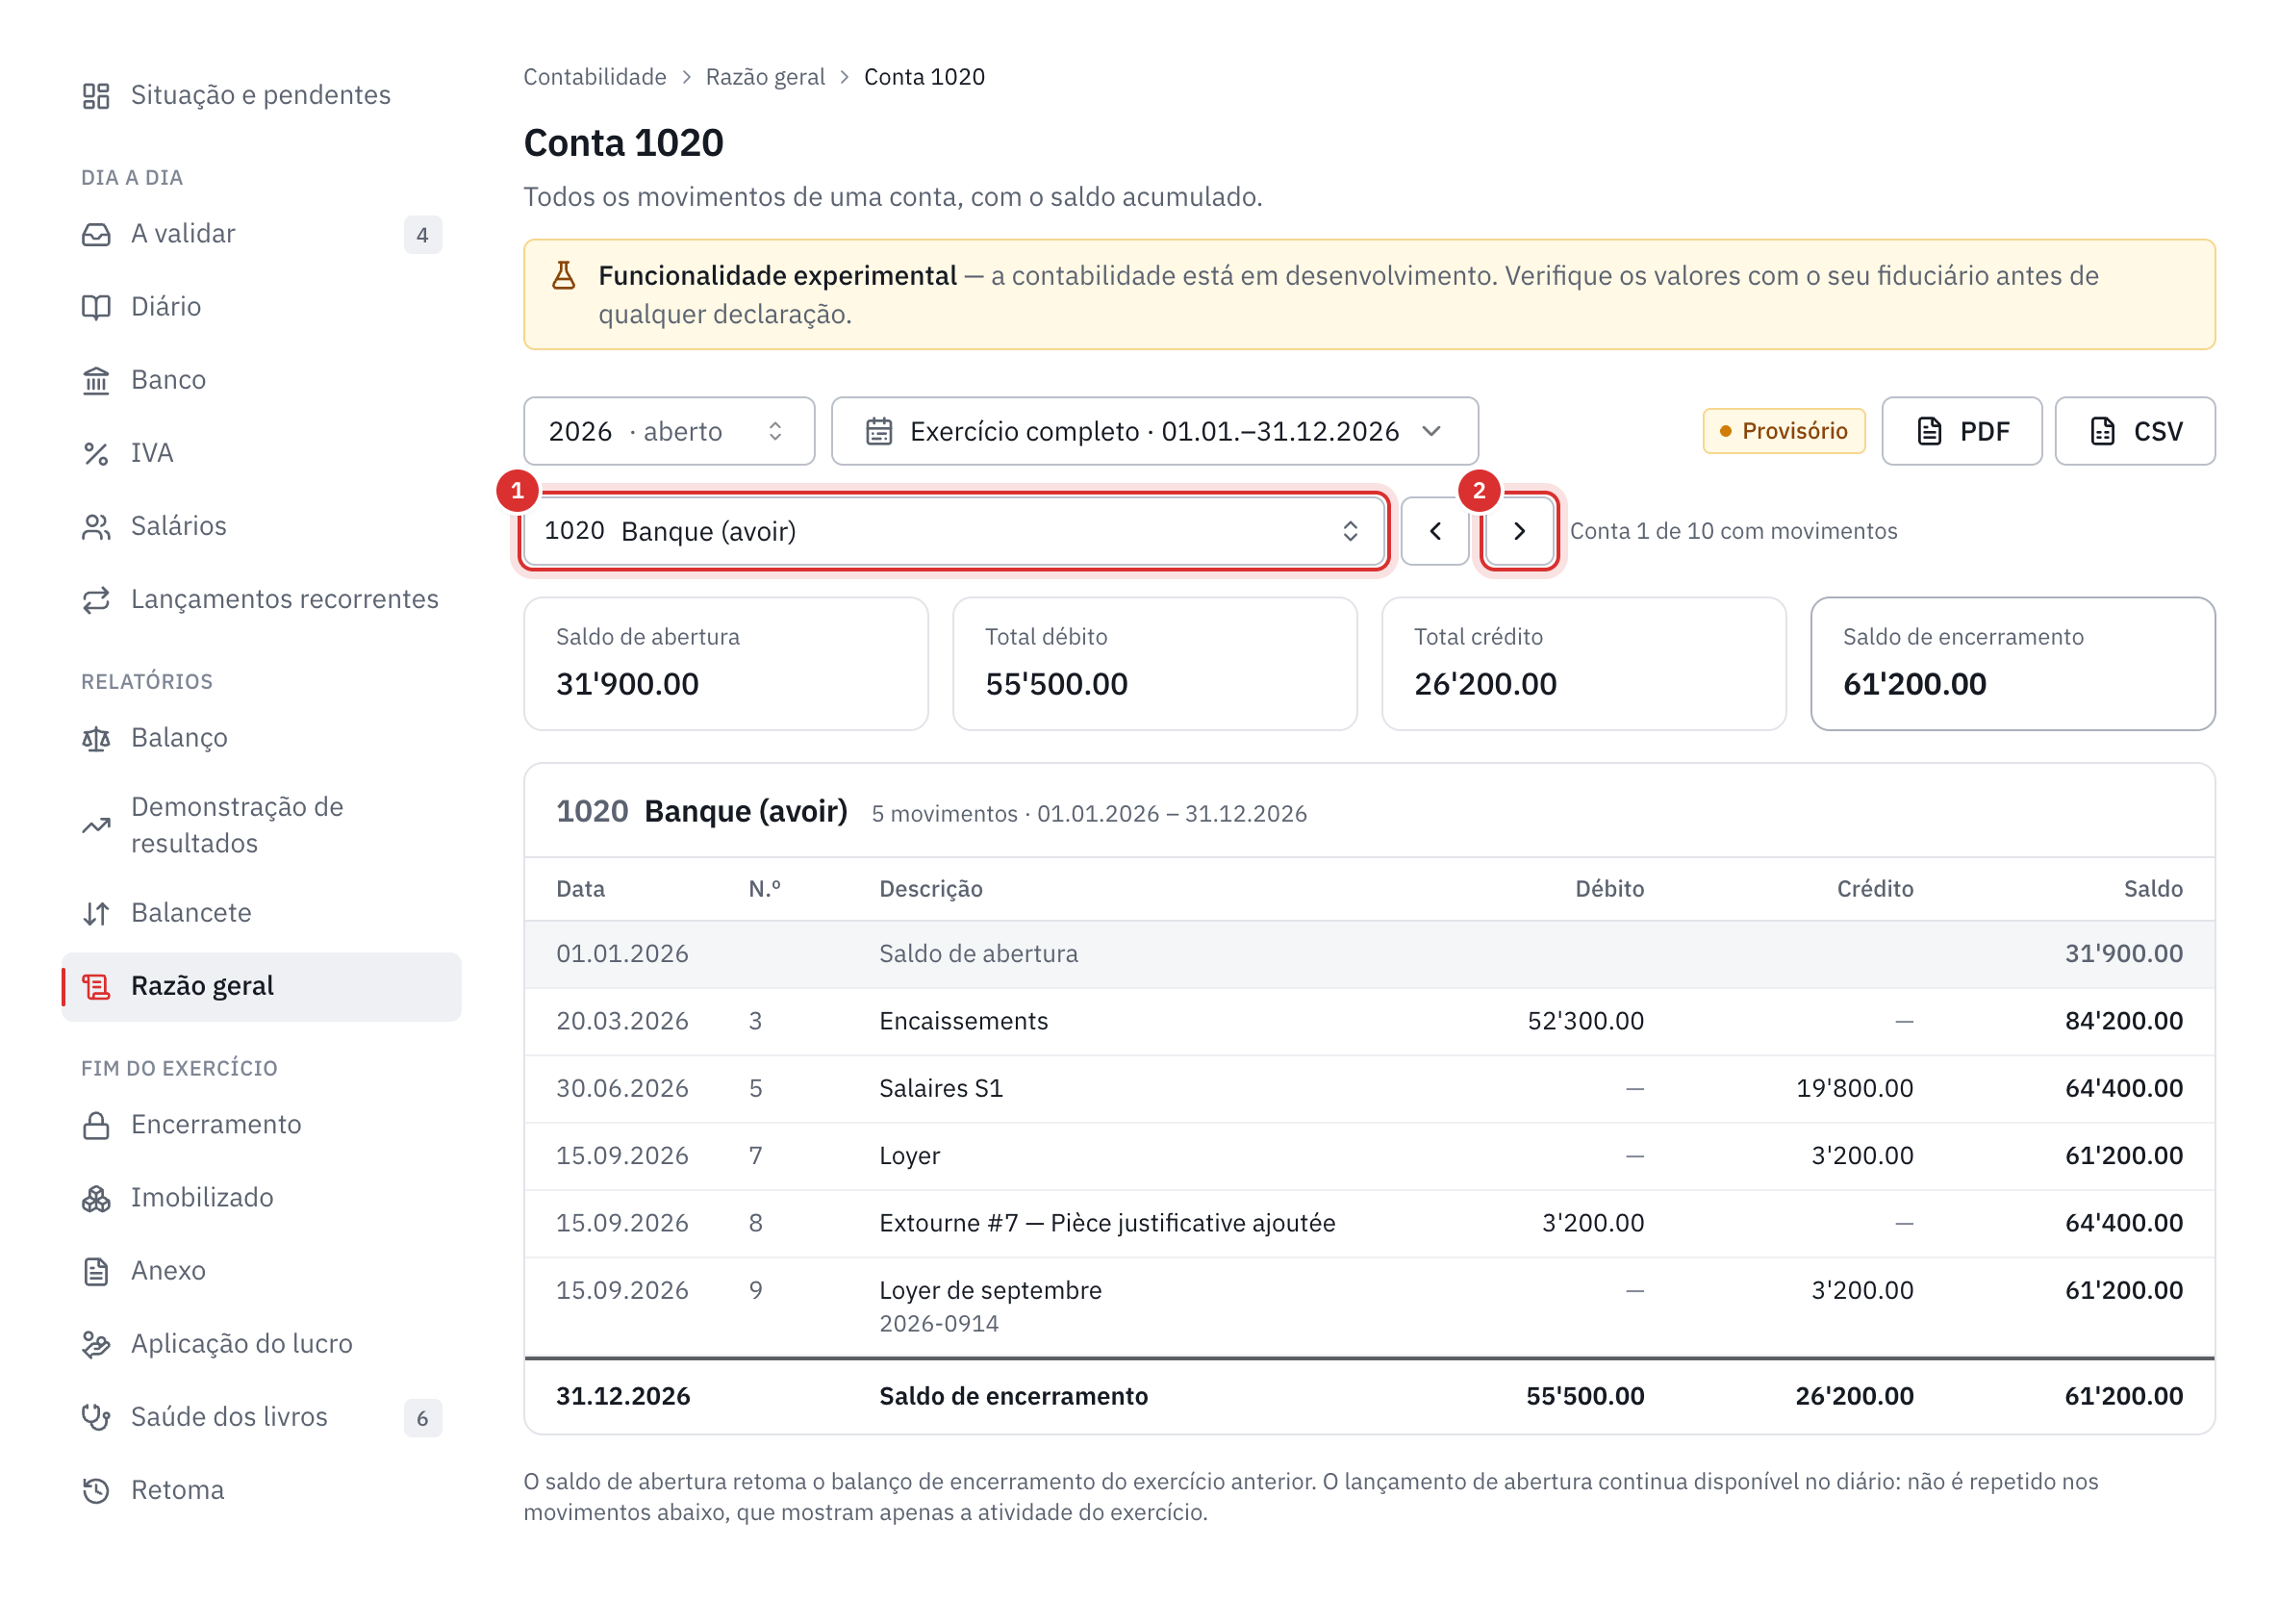2278x1624 pixels.
Task: Click the A validar count badge 4
Action: [x=423, y=235]
